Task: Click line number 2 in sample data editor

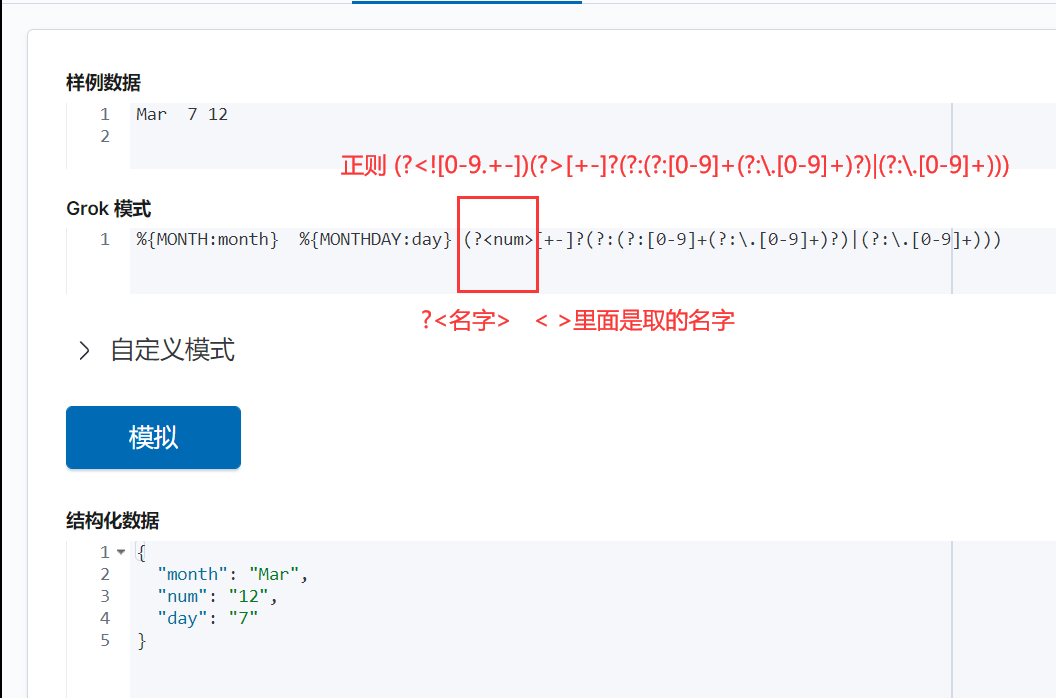Action: click(104, 136)
